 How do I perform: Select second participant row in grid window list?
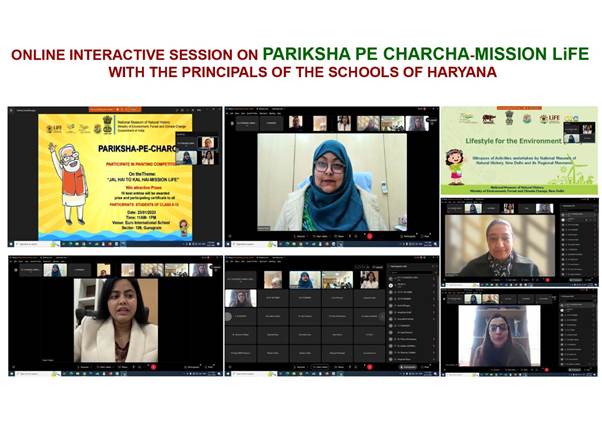coord(412,285)
